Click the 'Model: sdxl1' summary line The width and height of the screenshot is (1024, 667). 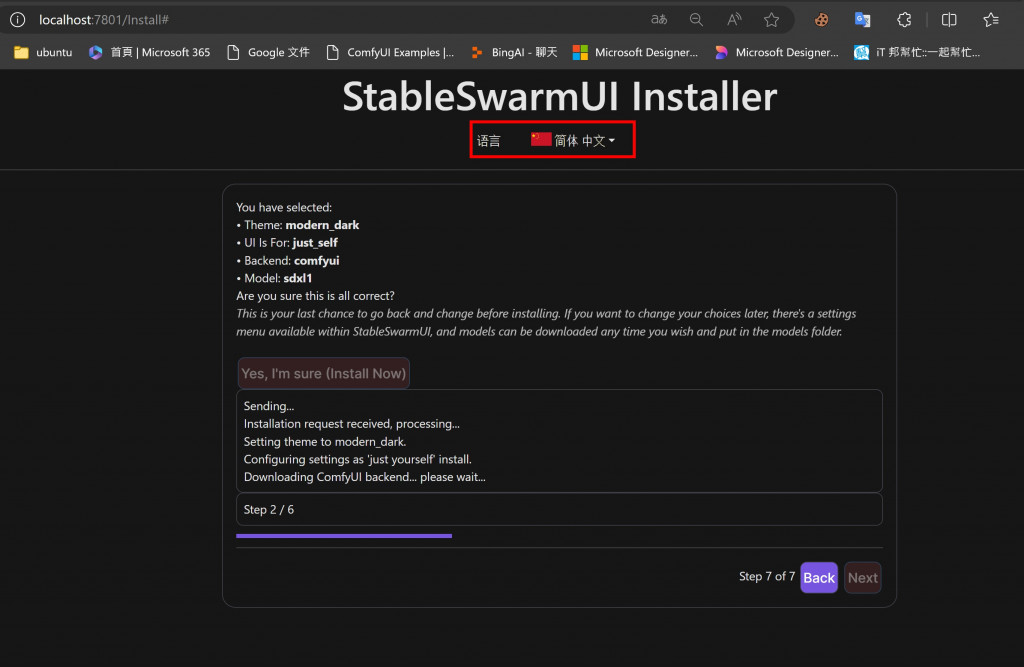(x=274, y=278)
